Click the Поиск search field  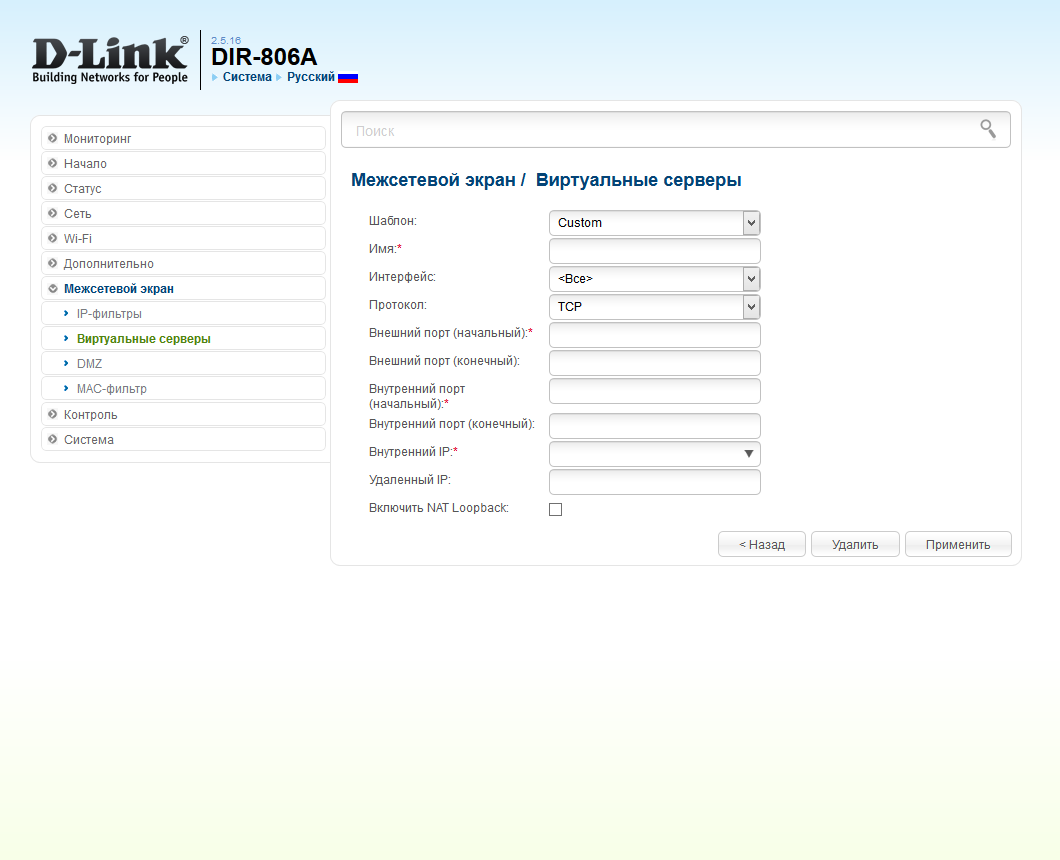click(x=676, y=130)
